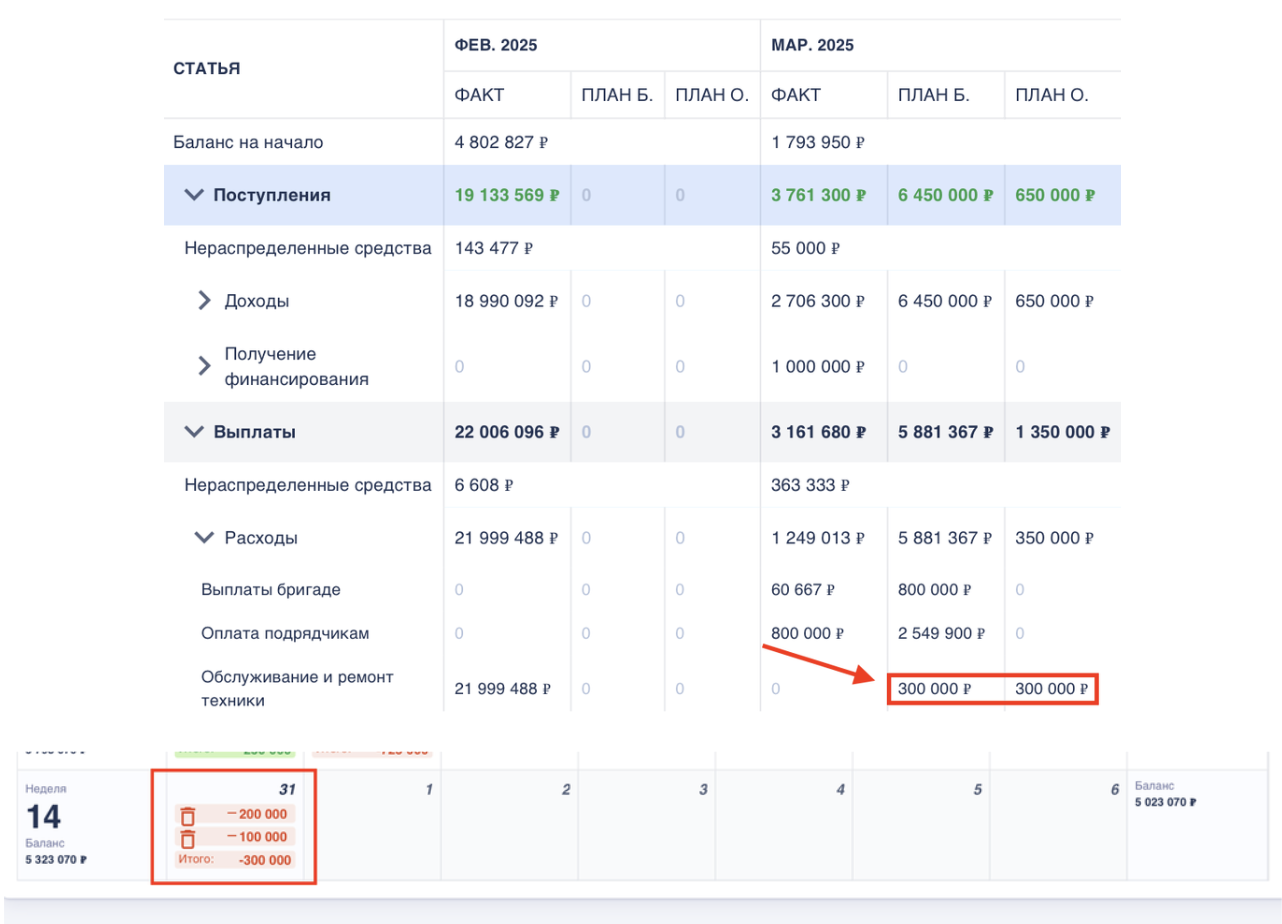Click the Оплата подрядчикам row label
The height and width of the screenshot is (924, 1282).
pyautogui.click(x=285, y=634)
